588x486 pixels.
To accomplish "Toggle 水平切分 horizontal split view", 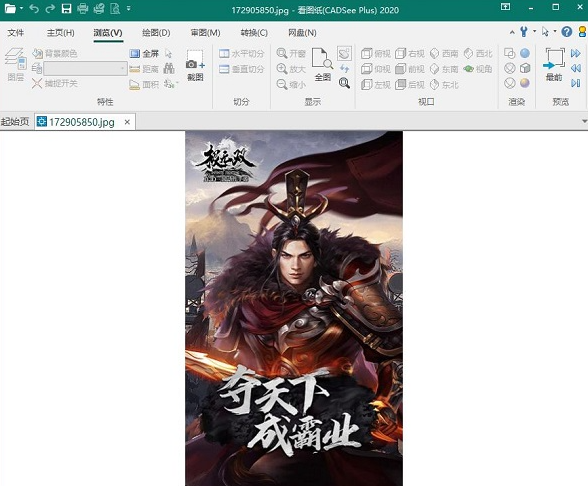I will click(242, 54).
